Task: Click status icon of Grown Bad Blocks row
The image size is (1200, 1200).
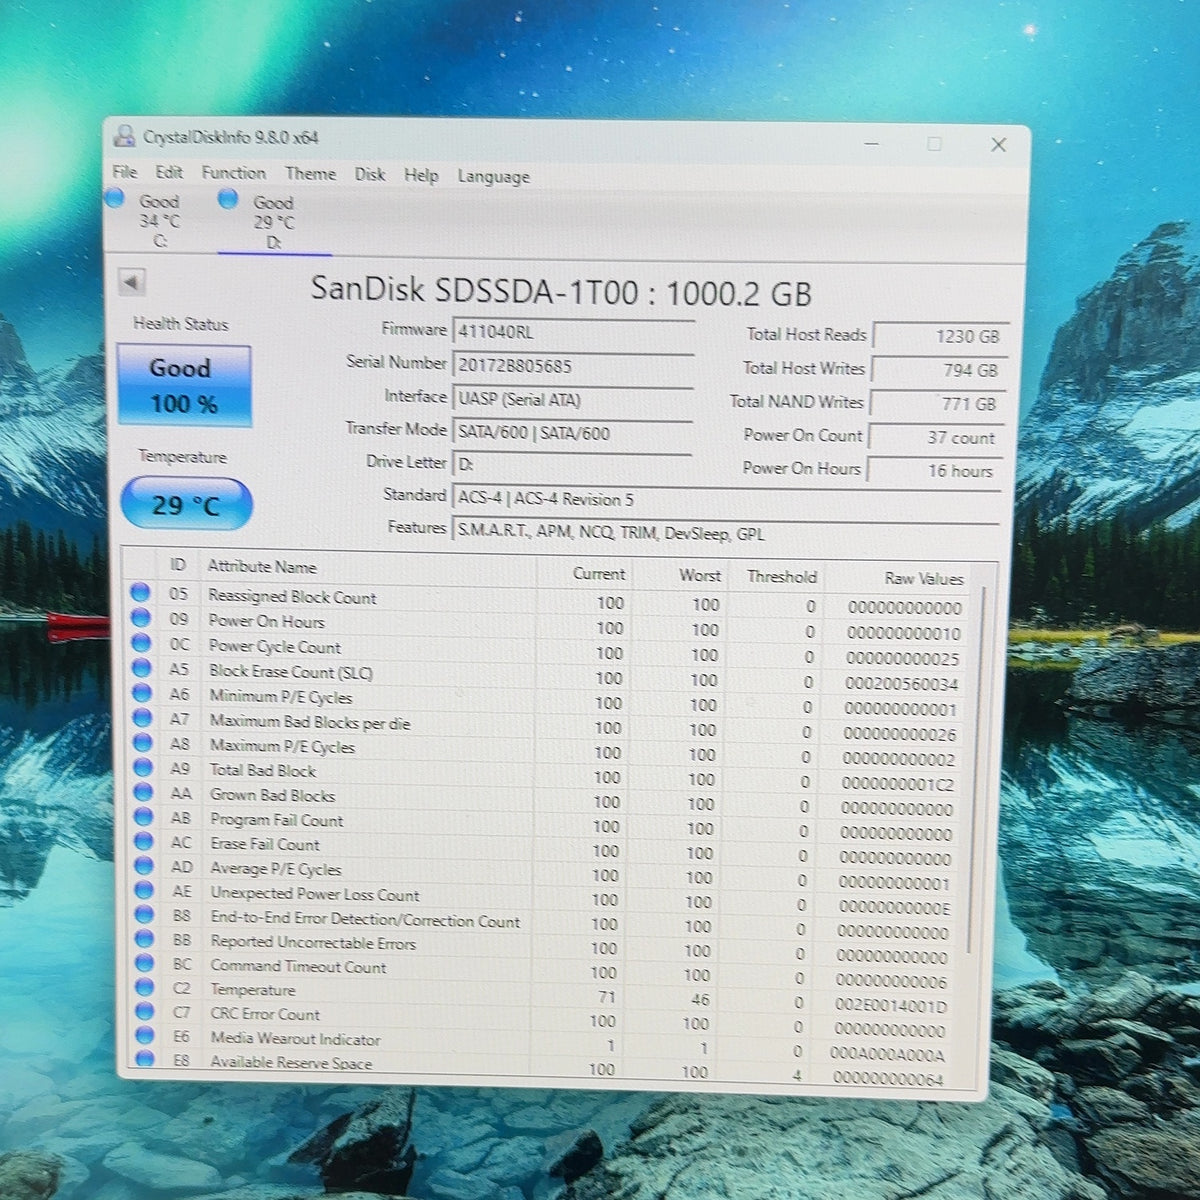Action: tap(142, 792)
